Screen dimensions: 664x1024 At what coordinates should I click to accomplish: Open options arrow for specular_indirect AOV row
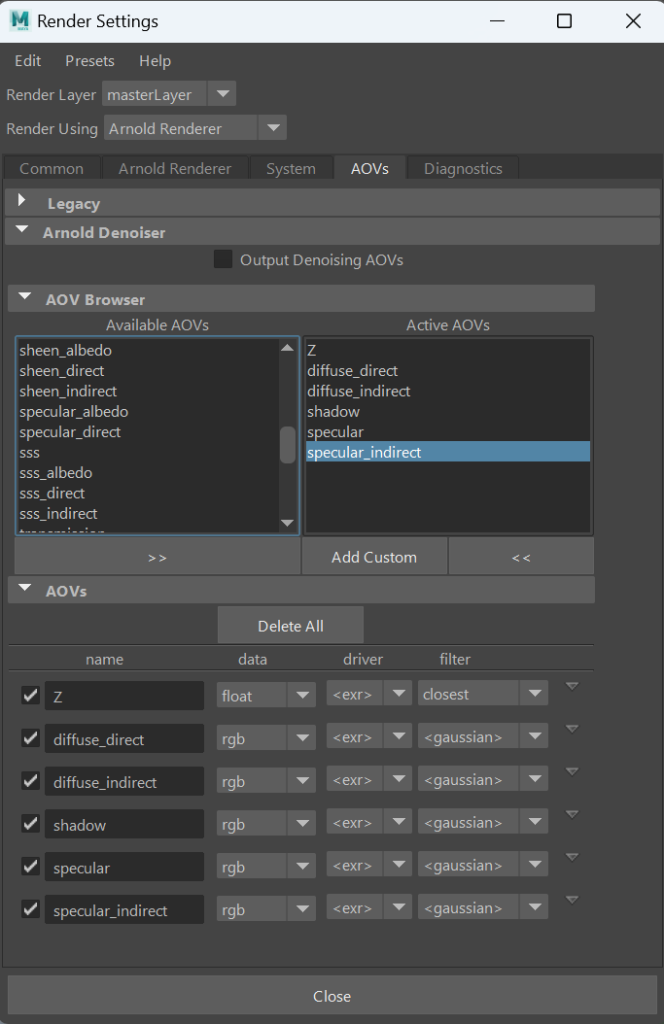click(572, 900)
